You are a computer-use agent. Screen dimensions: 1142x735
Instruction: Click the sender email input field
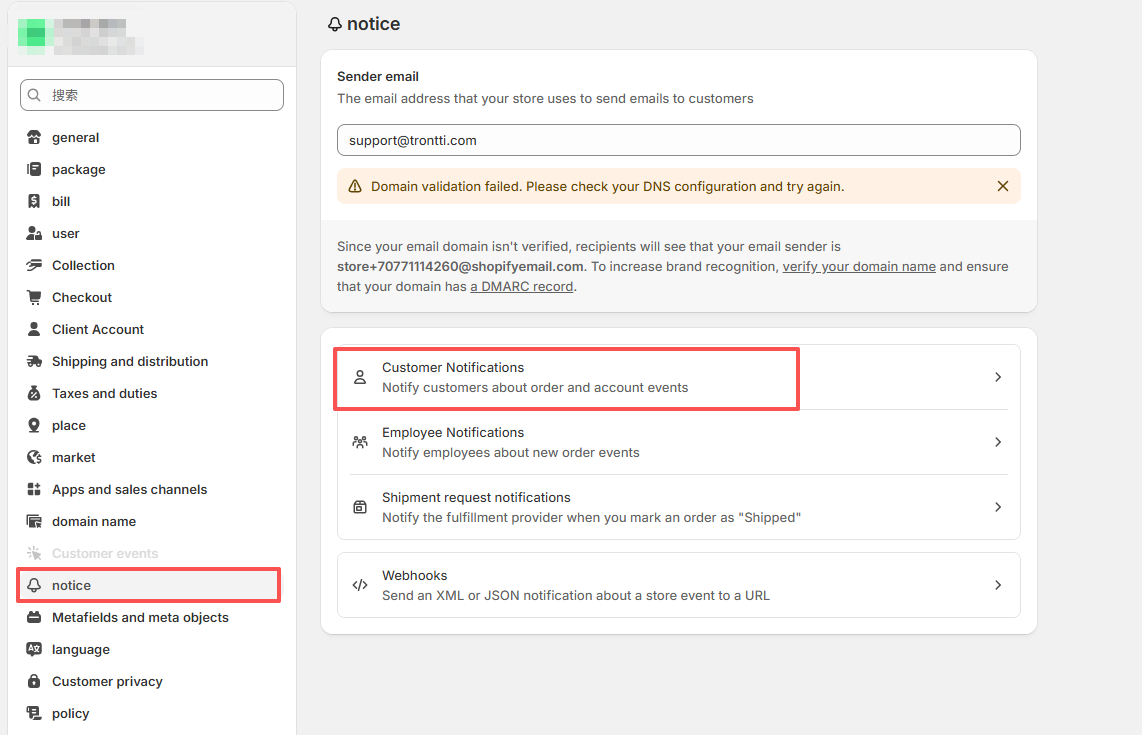(x=678, y=140)
